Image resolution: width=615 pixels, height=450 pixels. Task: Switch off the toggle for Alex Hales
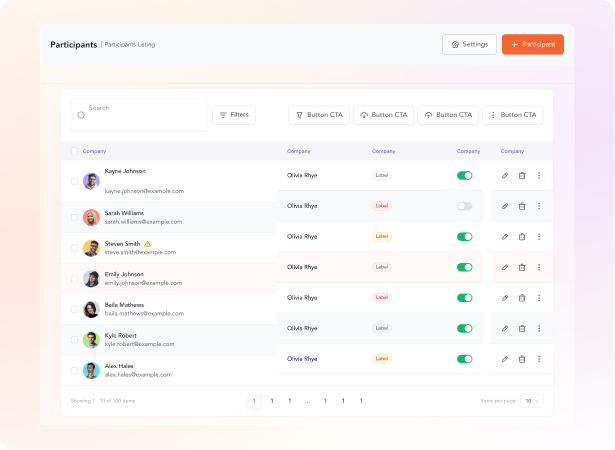point(465,359)
